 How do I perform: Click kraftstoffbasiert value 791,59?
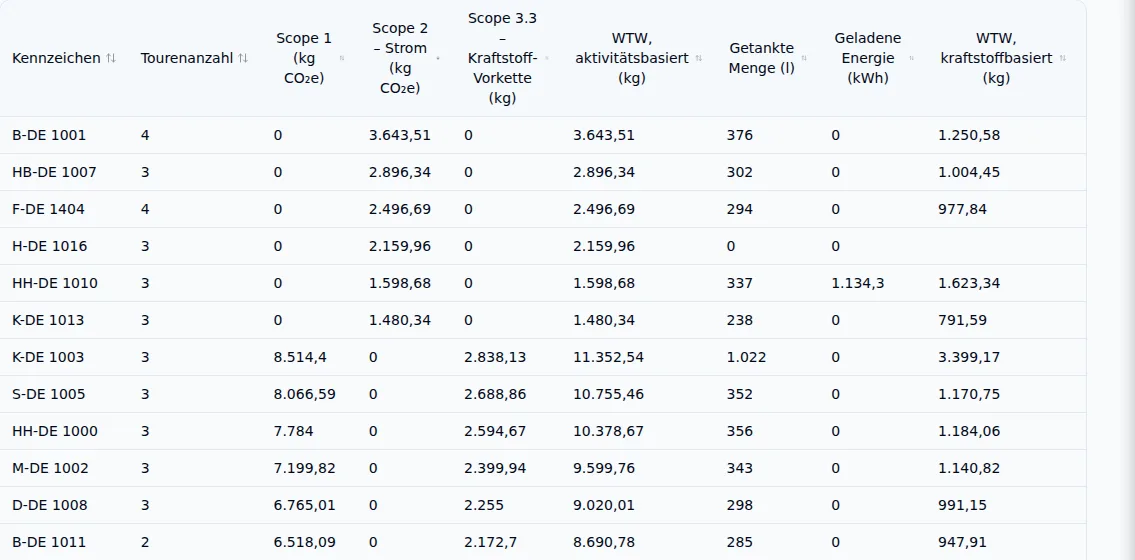pyautogui.click(x=962, y=320)
